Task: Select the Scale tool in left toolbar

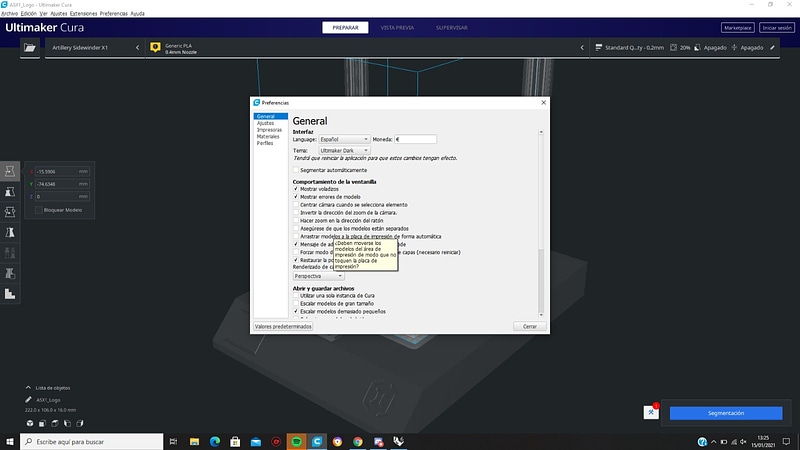Action: pyautogui.click(x=10, y=191)
